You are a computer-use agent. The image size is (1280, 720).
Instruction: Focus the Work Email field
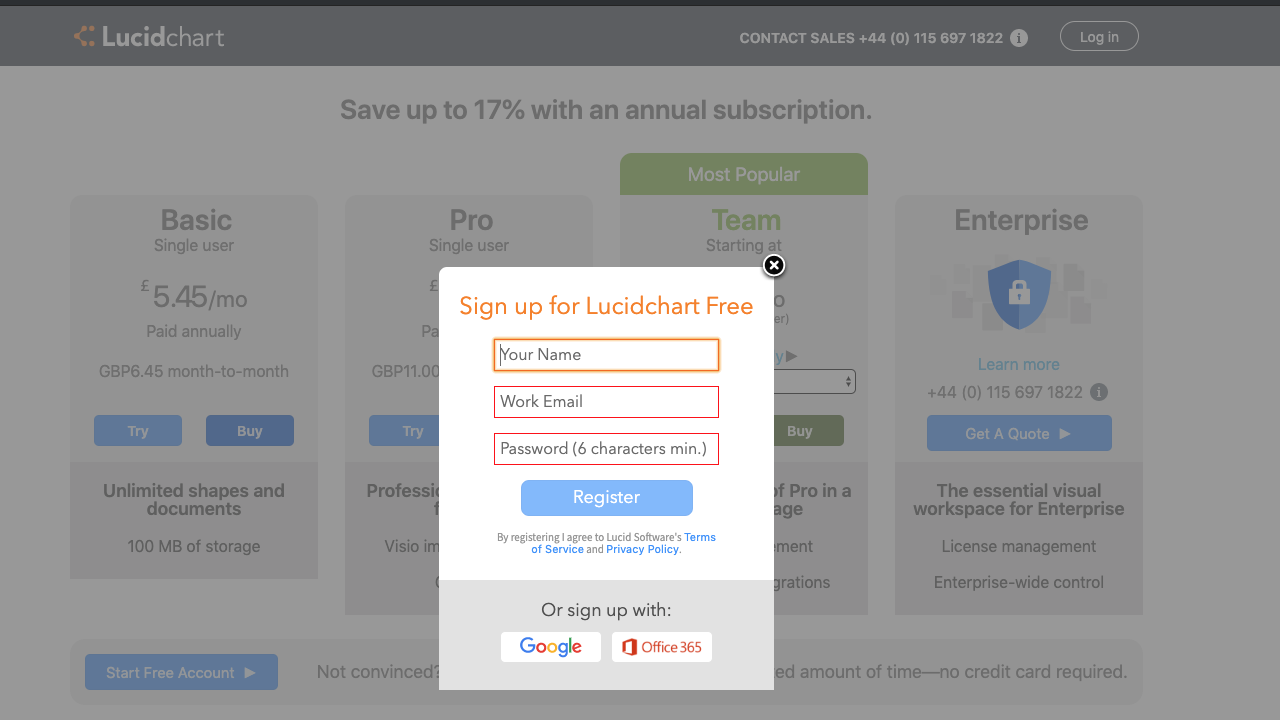606,402
